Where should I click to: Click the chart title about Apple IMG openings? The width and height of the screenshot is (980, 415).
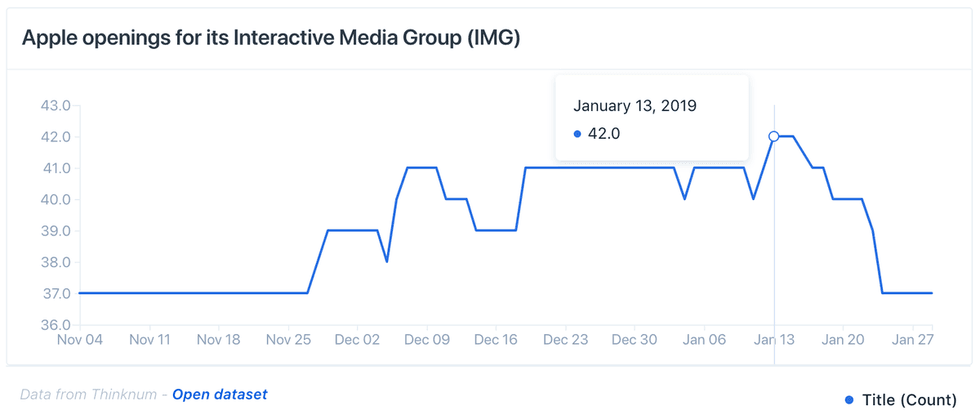pos(271,38)
